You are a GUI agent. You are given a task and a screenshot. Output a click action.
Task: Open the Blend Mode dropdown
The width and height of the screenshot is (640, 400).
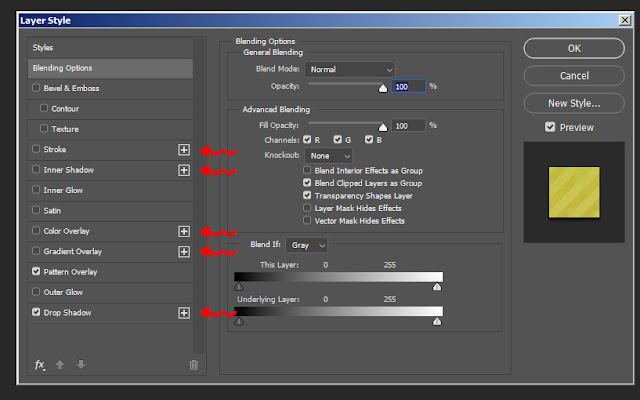[350, 69]
